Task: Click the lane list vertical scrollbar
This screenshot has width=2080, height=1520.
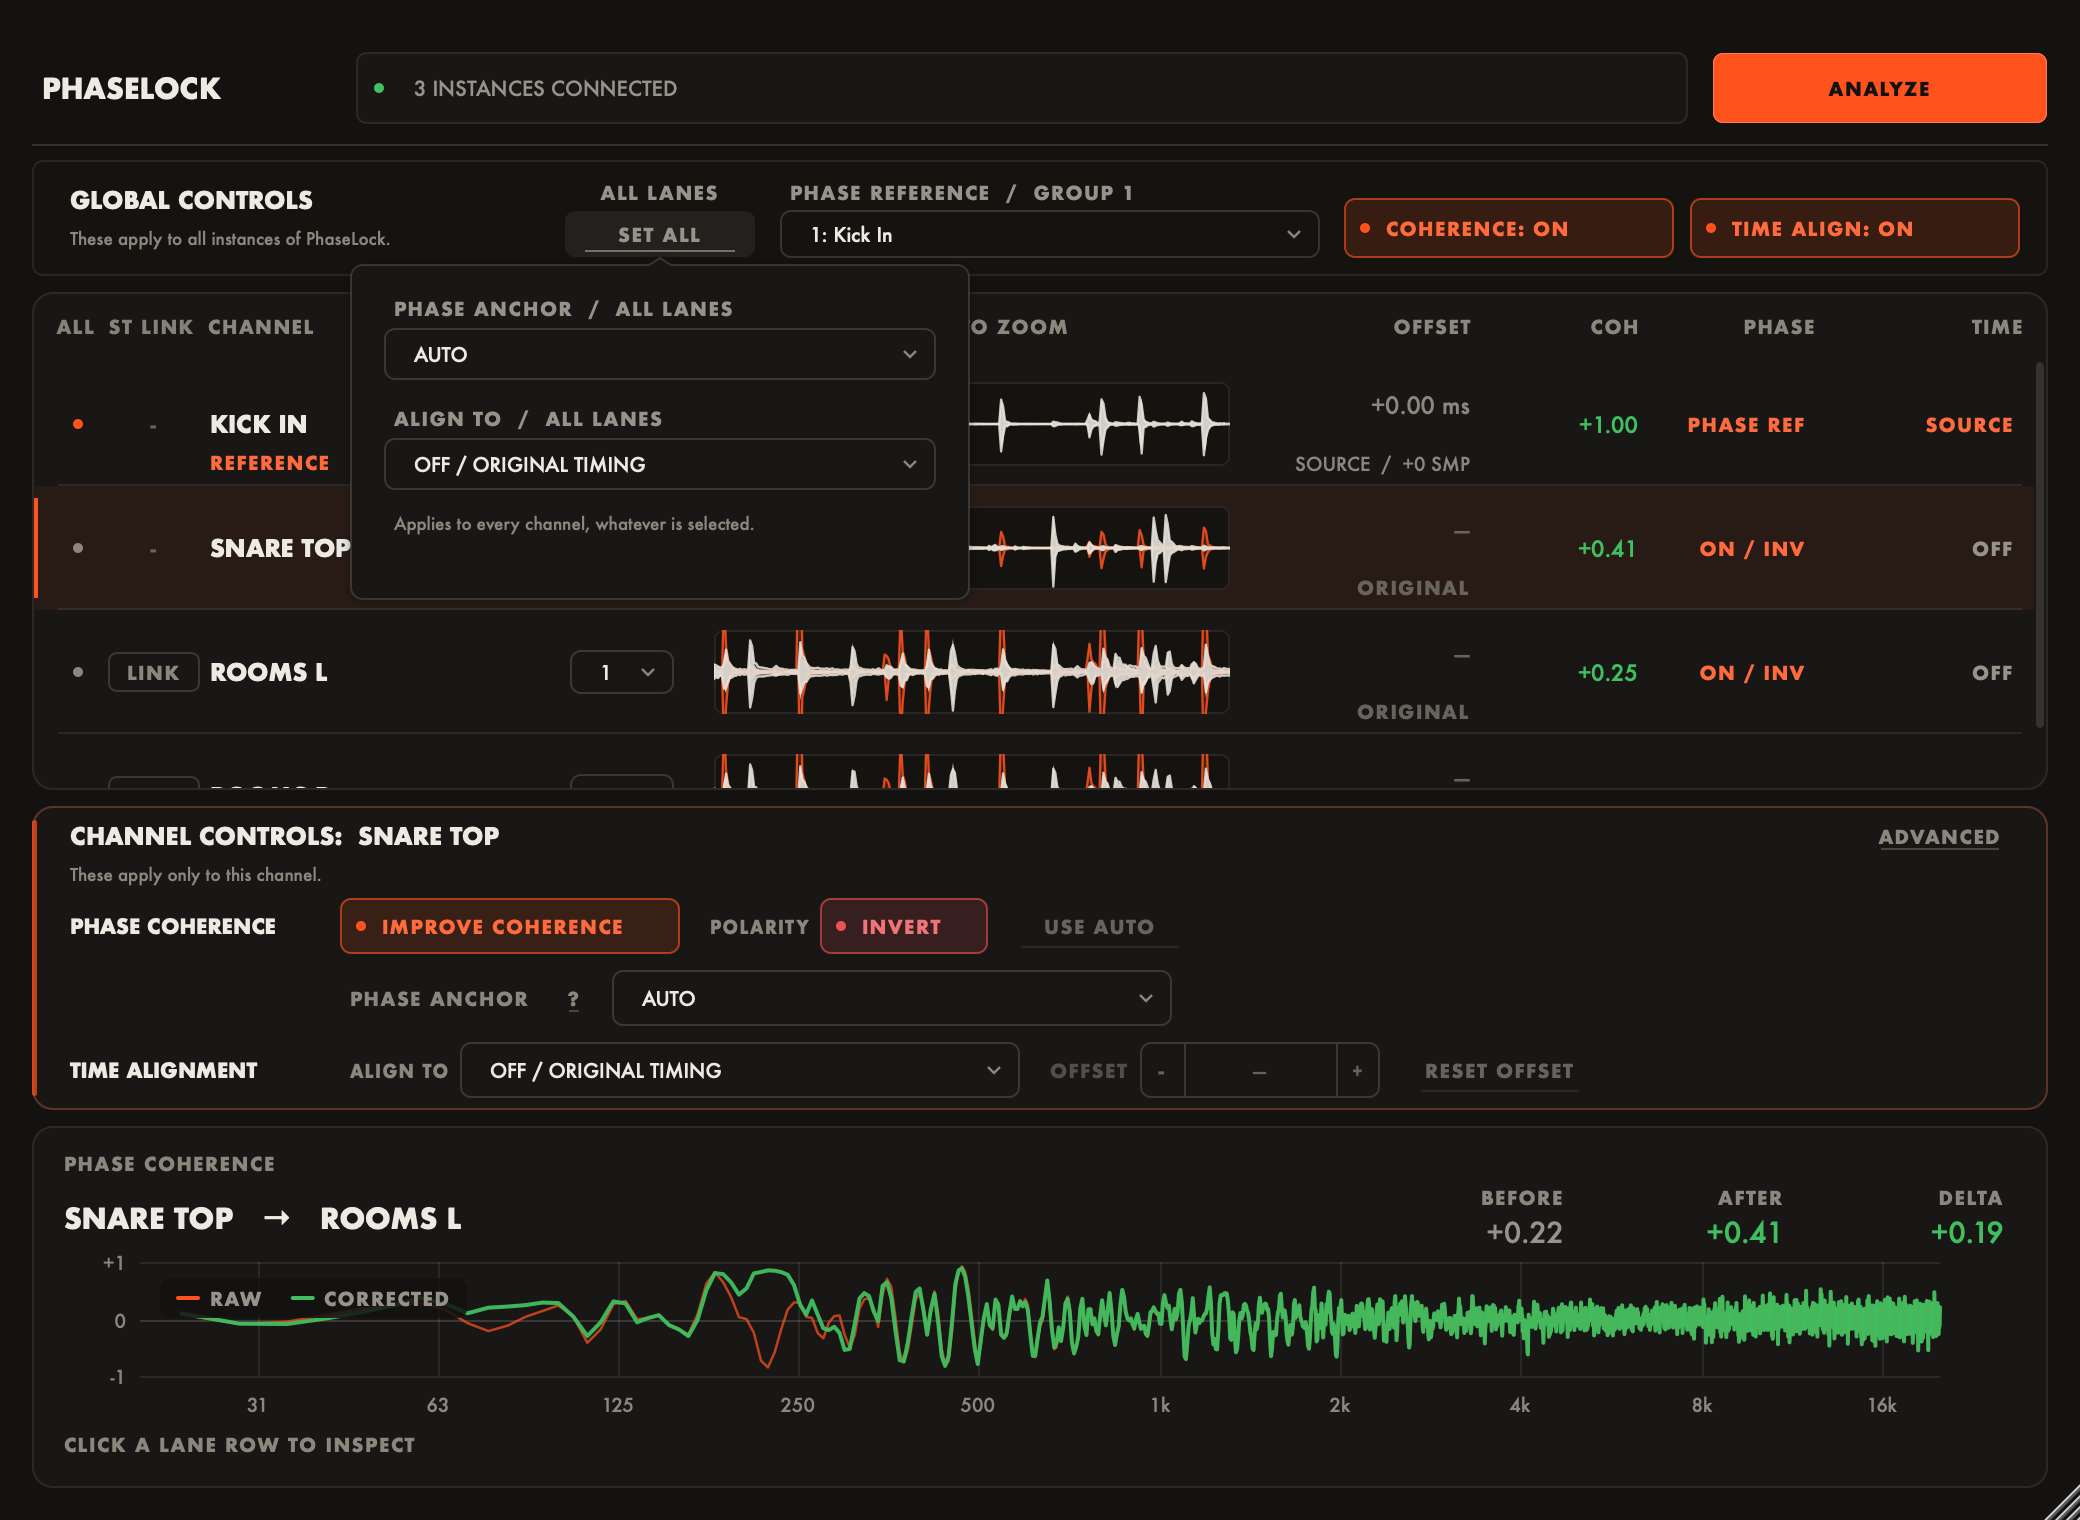Action: (x=2040, y=545)
